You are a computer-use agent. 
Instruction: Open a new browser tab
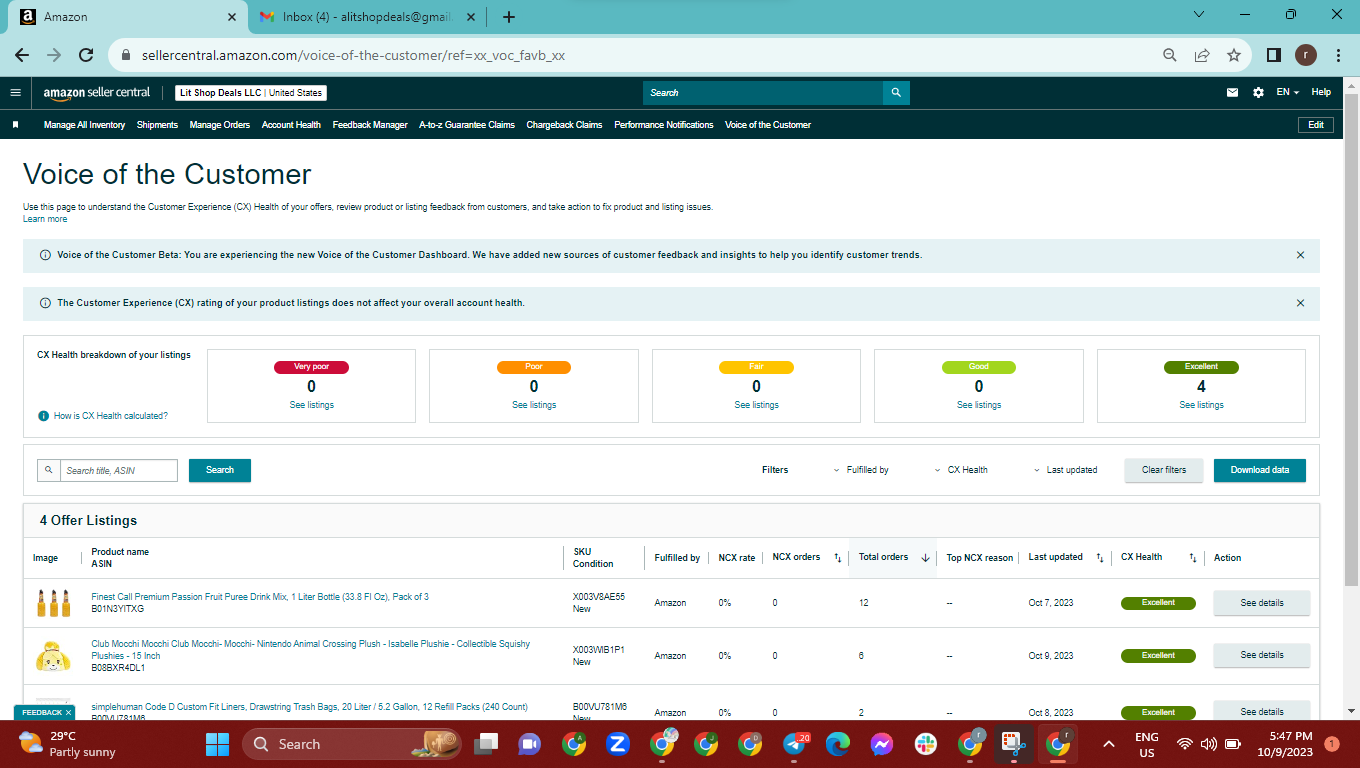(x=509, y=17)
